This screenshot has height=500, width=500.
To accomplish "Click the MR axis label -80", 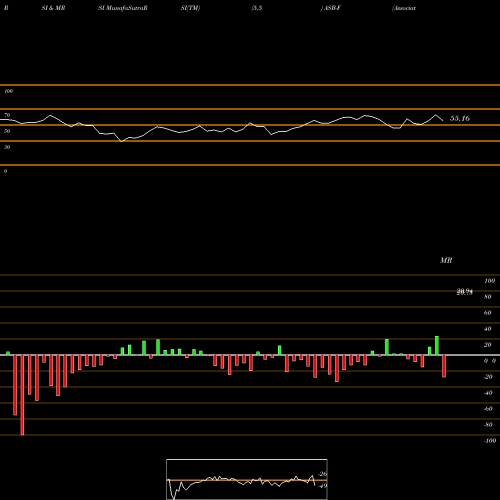I will click(x=488, y=425).
